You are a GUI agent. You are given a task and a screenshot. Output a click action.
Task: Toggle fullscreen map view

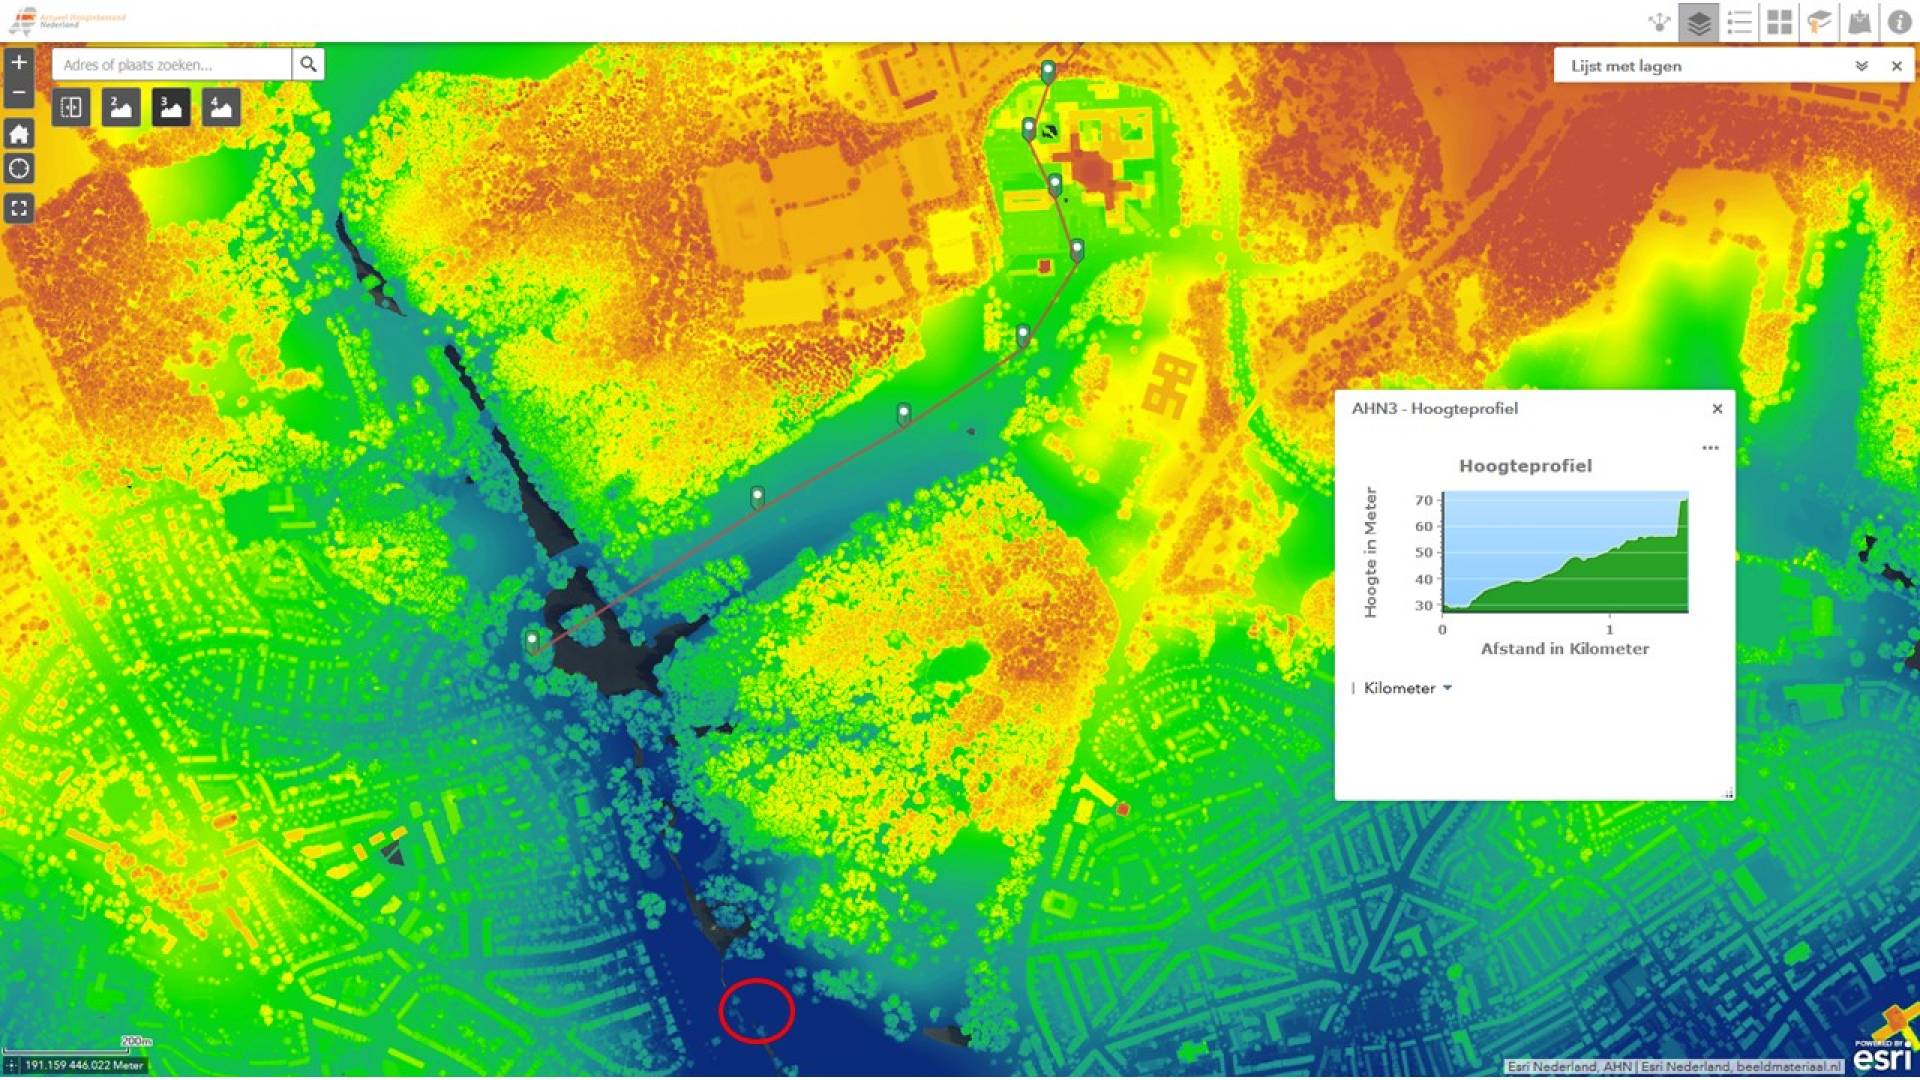point(19,208)
